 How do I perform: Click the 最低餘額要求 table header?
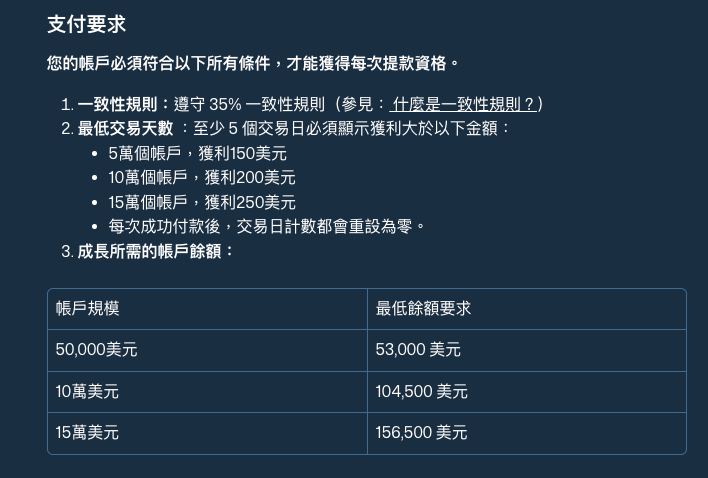coord(423,309)
